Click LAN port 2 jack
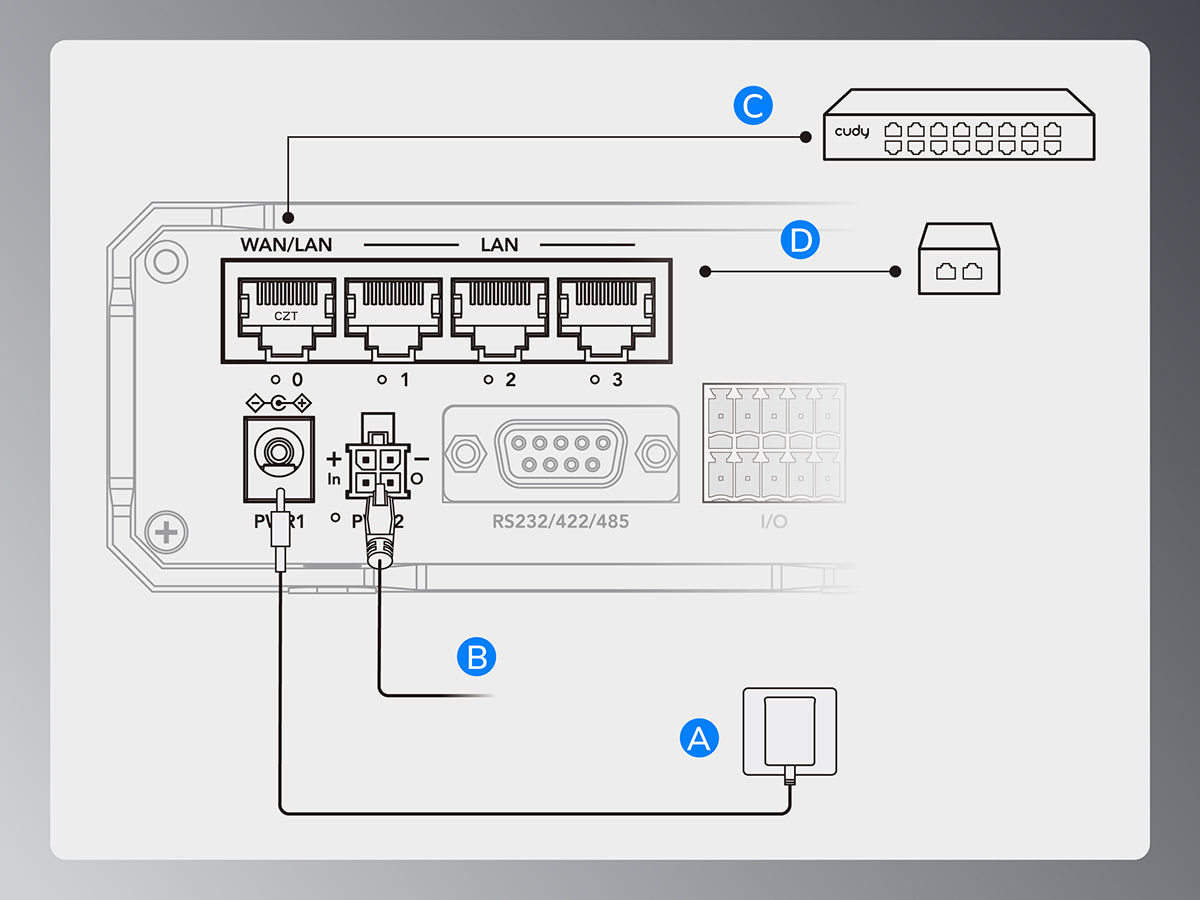 click(x=499, y=312)
